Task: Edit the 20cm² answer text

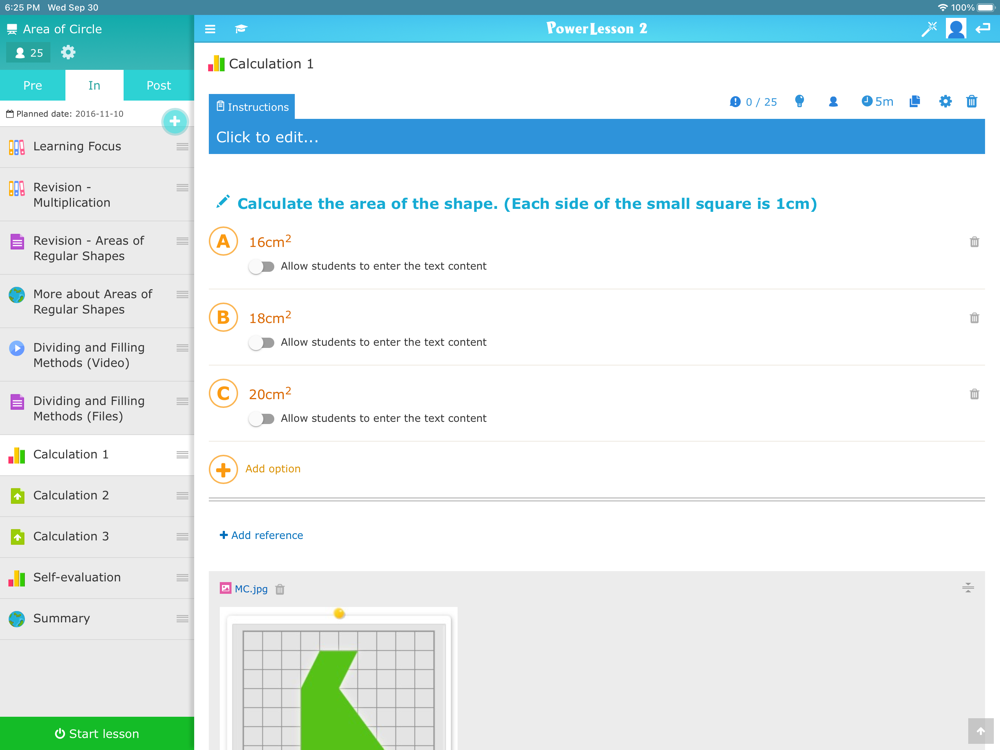Action: point(270,393)
